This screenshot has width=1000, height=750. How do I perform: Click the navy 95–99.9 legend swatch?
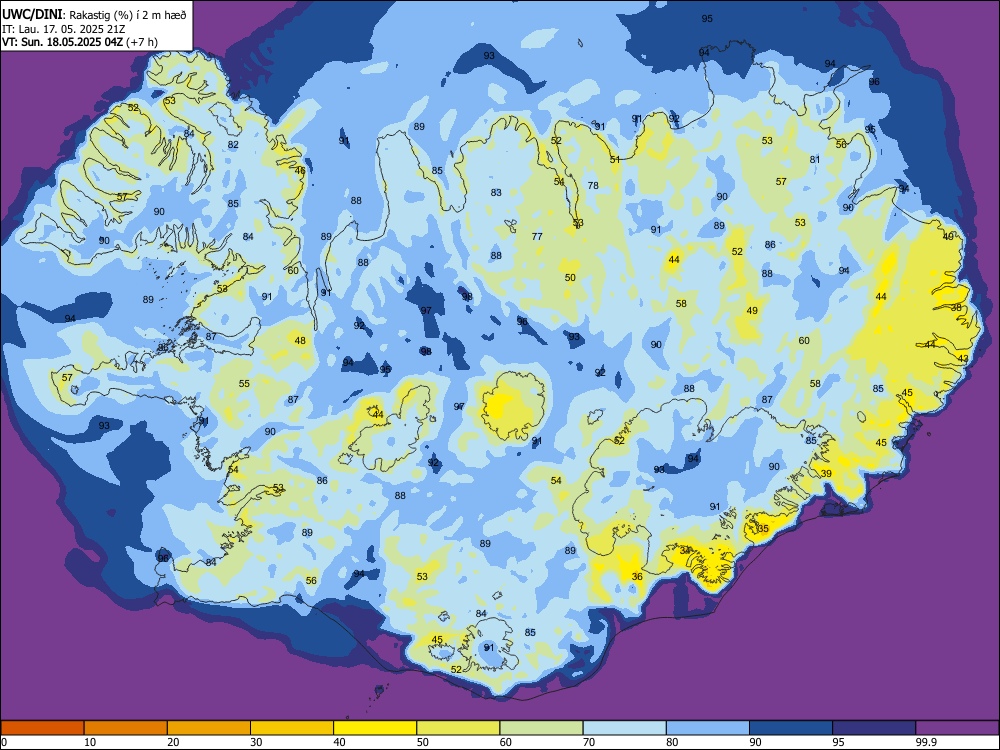pyautogui.click(x=874, y=728)
